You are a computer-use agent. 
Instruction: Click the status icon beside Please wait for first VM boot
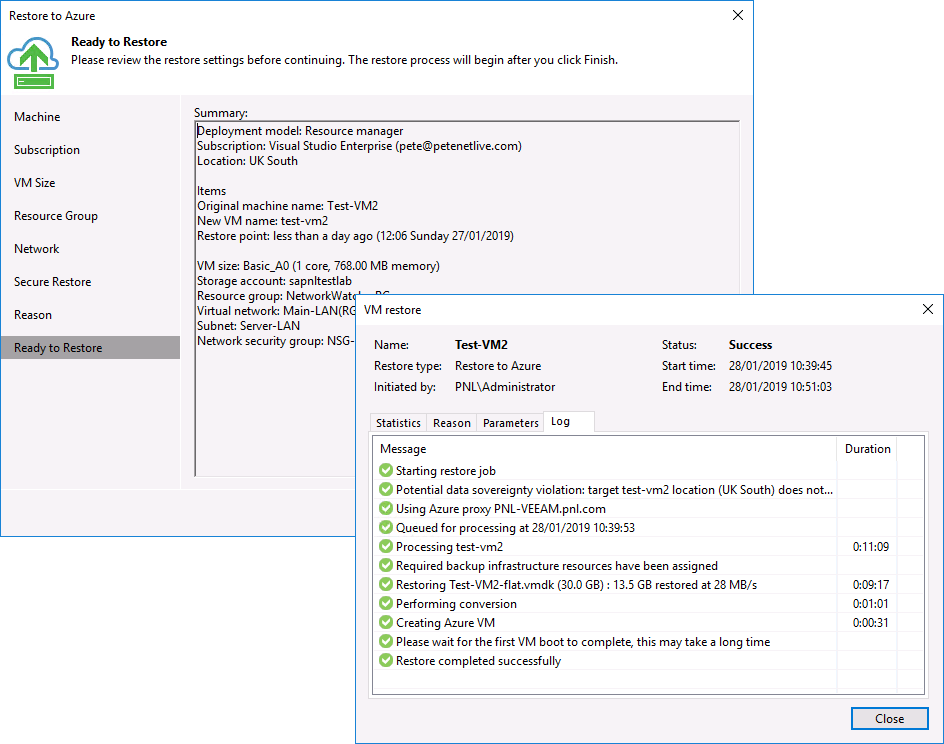[386, 642]
